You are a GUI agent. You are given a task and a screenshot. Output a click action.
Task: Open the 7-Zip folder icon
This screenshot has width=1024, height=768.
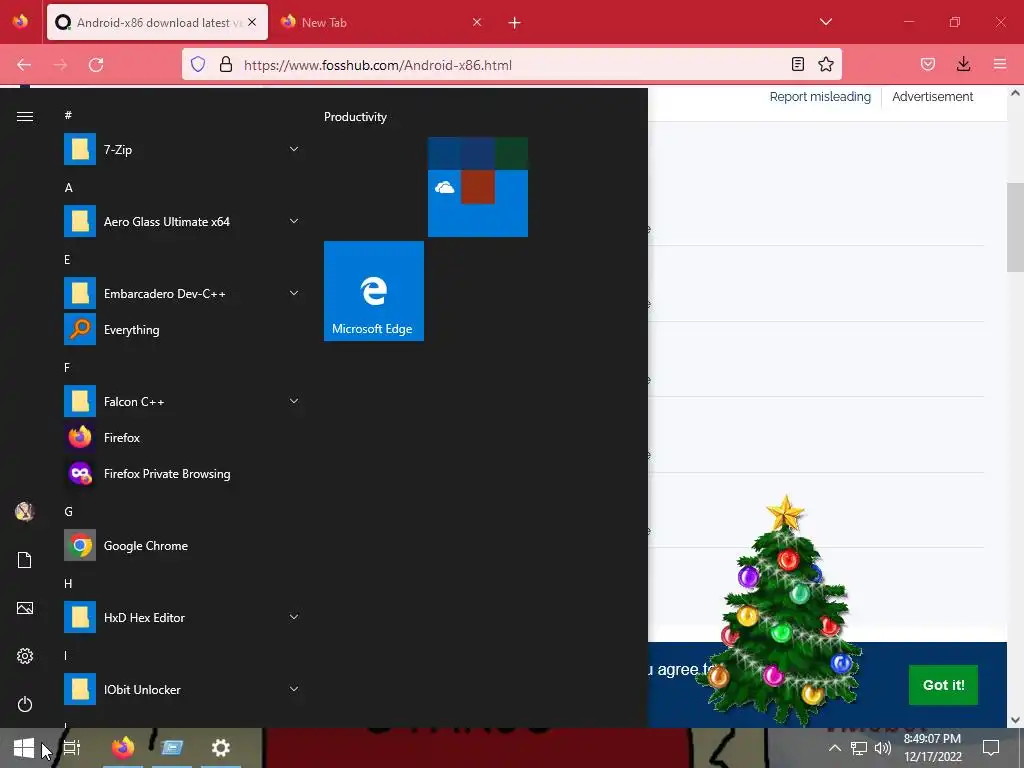[80, 150]
